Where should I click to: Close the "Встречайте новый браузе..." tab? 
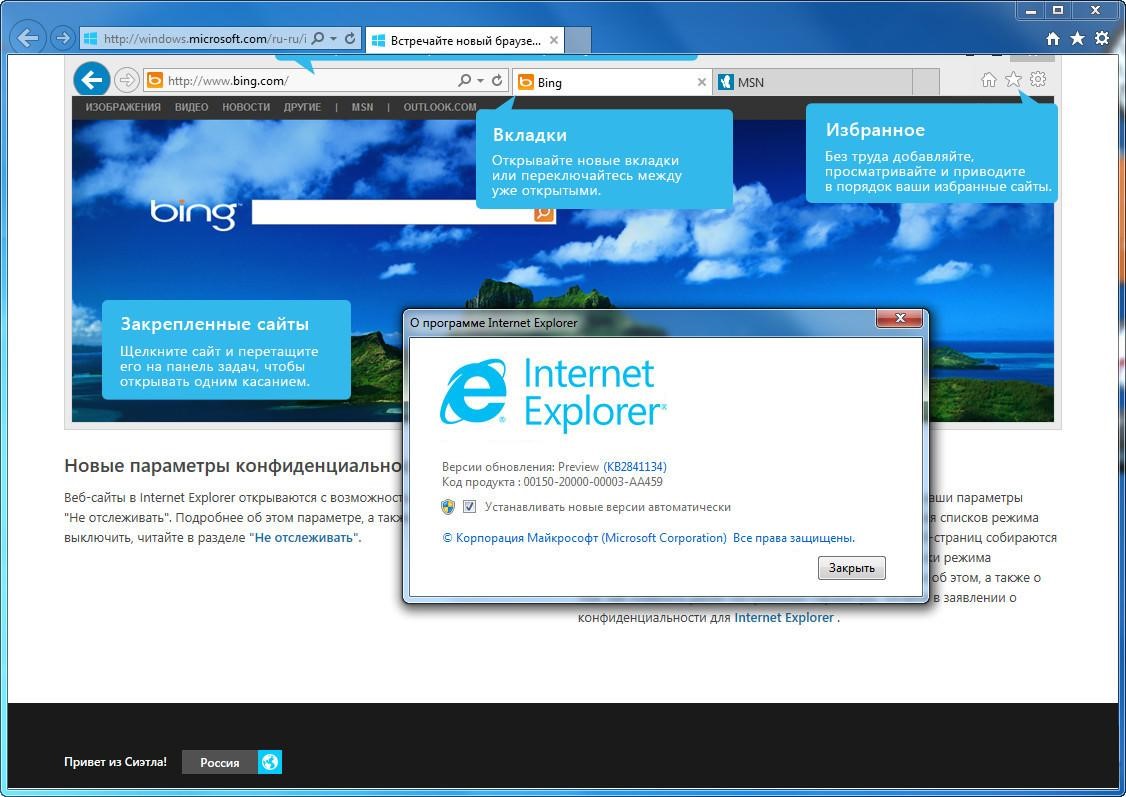click(x=554, y=40)
